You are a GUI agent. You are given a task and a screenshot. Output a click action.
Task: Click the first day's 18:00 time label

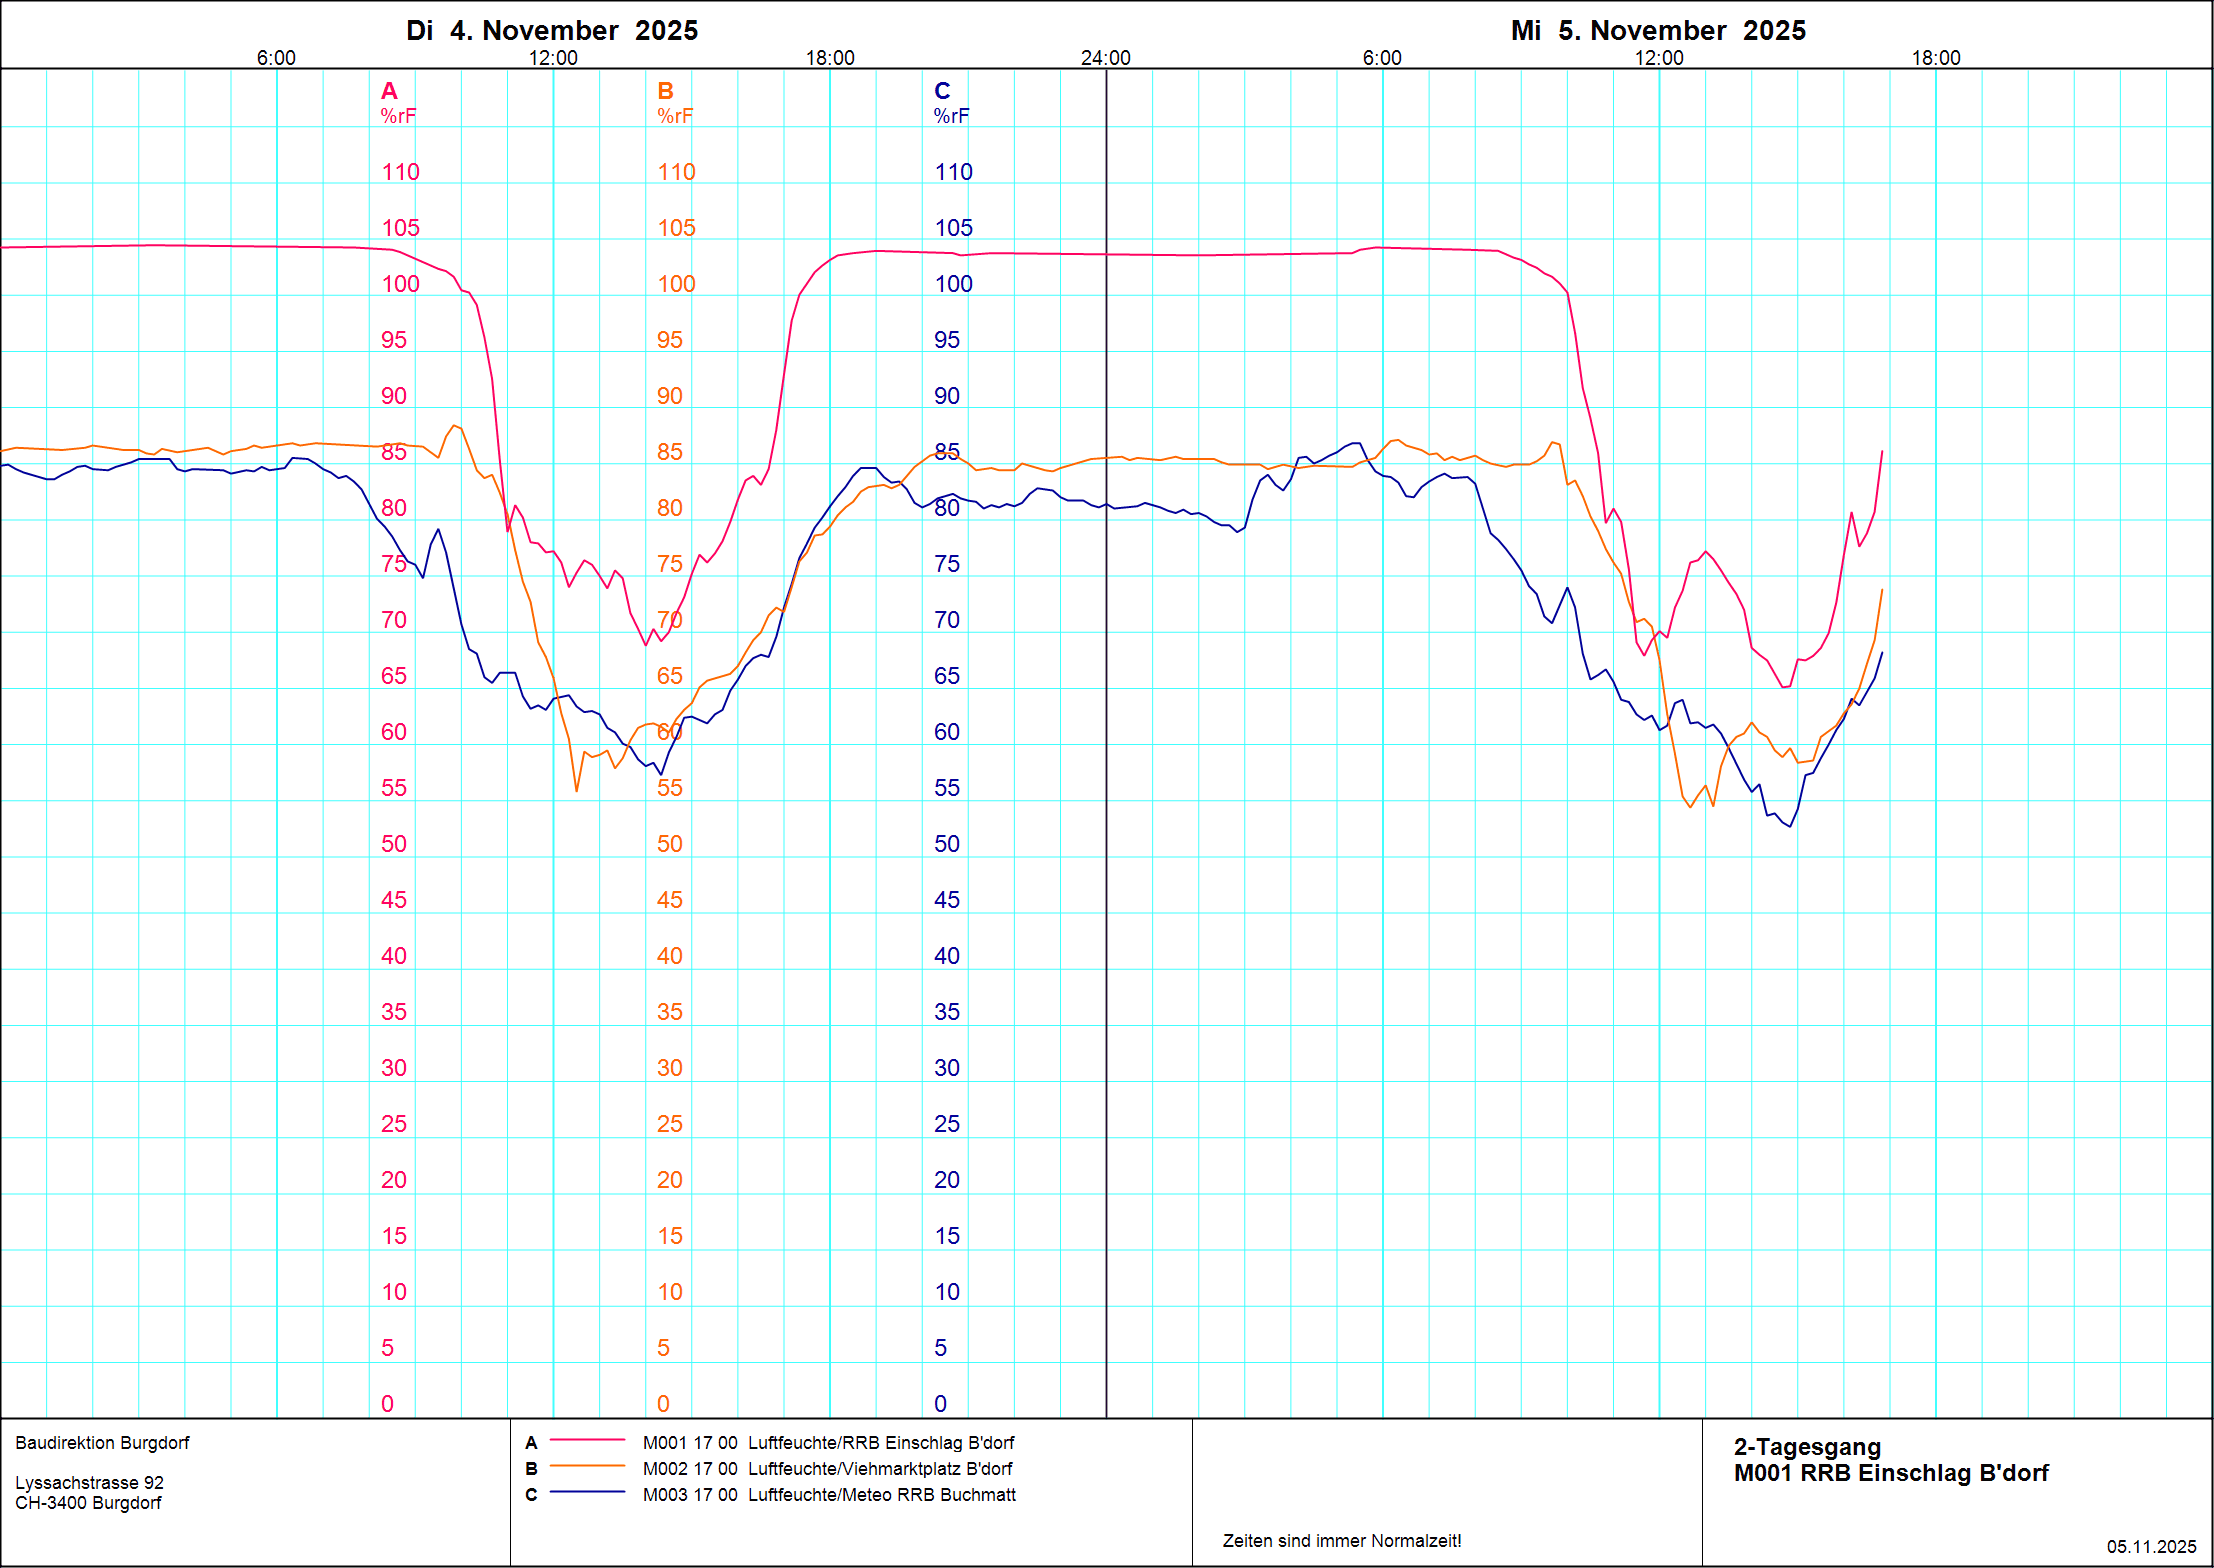[x=830, y=58]
